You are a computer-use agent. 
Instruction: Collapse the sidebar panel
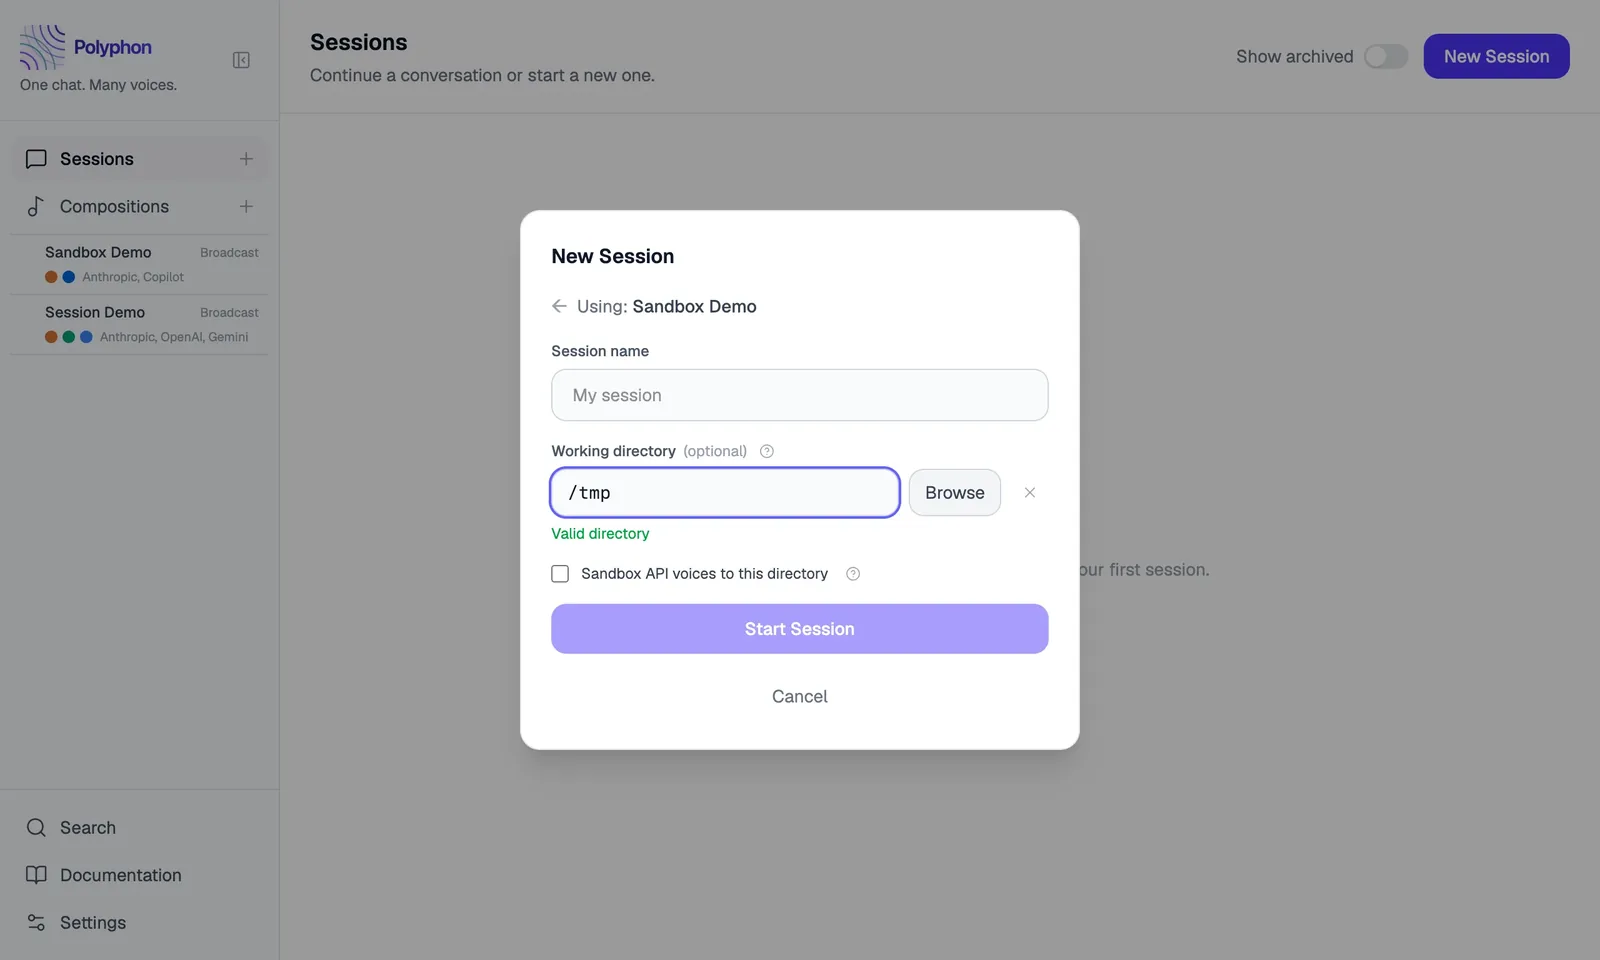(x=241, y=59)
